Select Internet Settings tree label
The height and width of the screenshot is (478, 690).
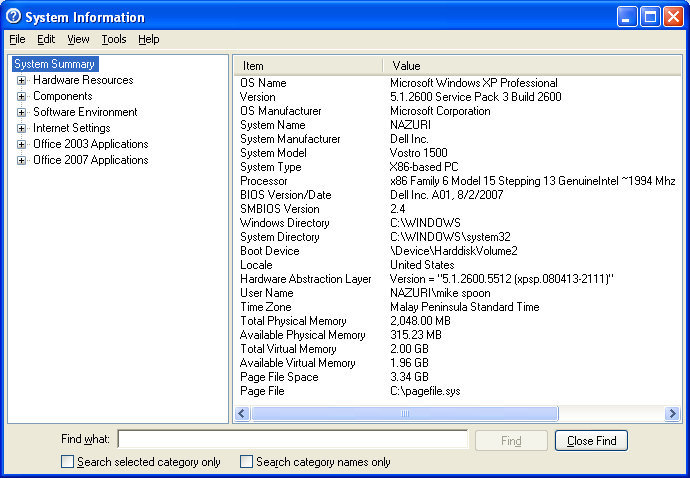pyautogui.click(x=72, y=128)
